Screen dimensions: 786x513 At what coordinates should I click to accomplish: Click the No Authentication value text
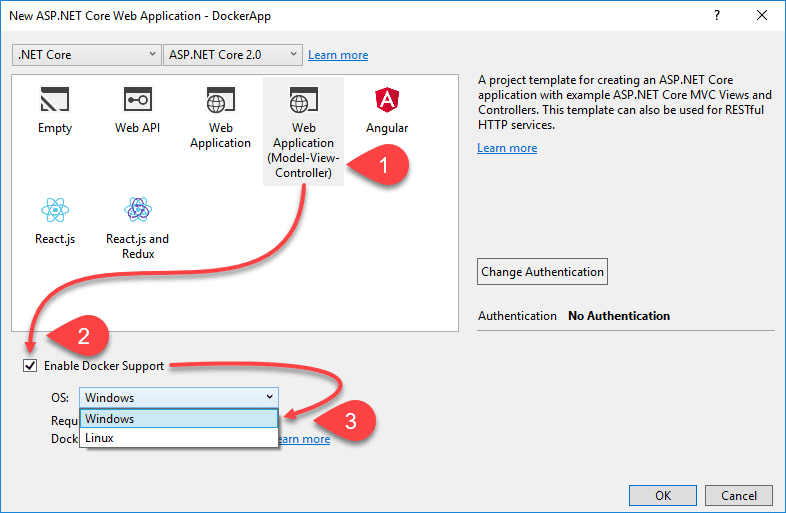(619, 316)
